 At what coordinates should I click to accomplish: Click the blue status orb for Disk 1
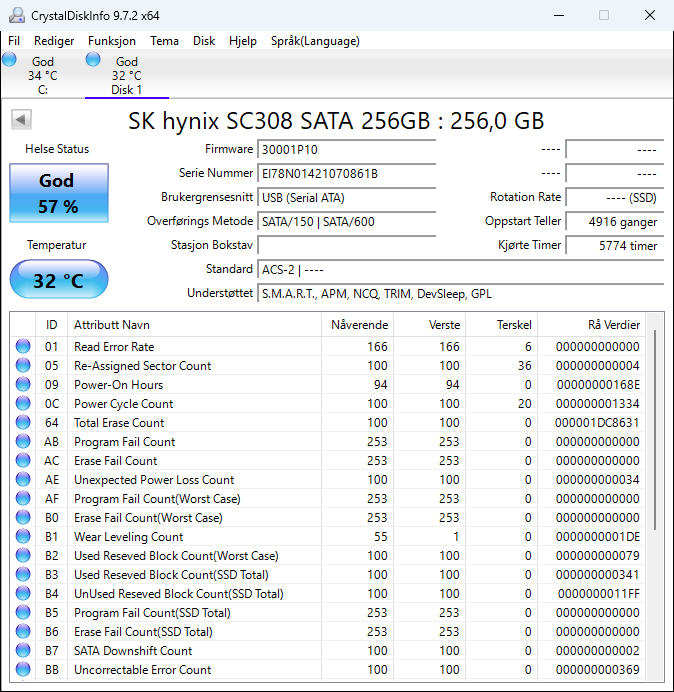93,60
